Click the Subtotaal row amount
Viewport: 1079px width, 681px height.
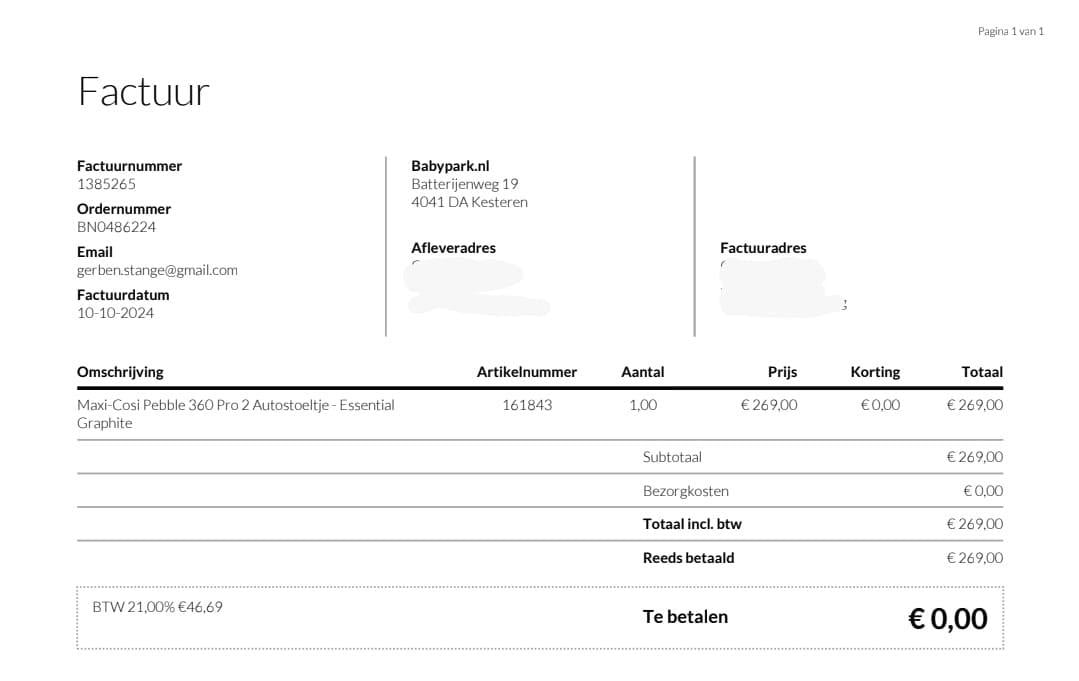[x=974, y=457]
